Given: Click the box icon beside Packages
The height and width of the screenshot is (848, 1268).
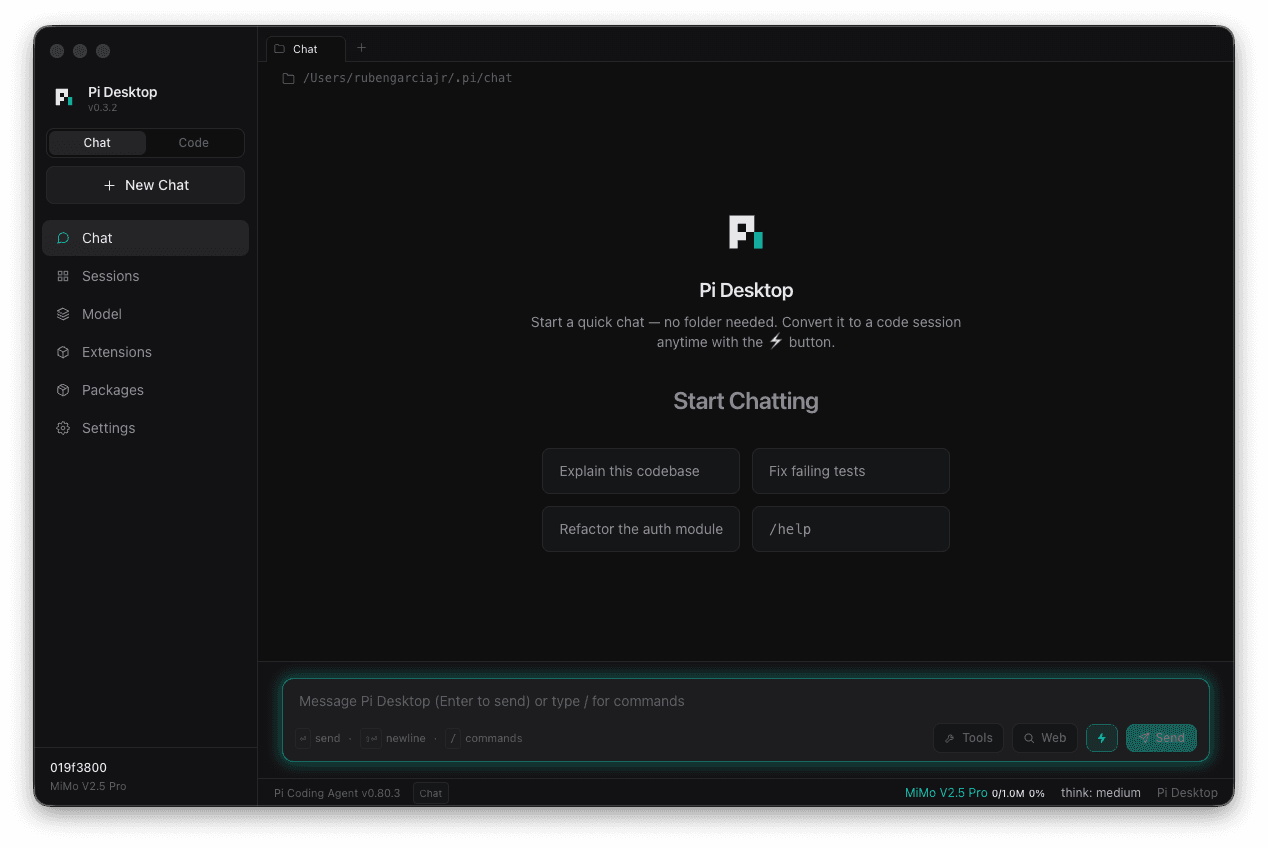Looking at the screenshot, I should [63, 390].
